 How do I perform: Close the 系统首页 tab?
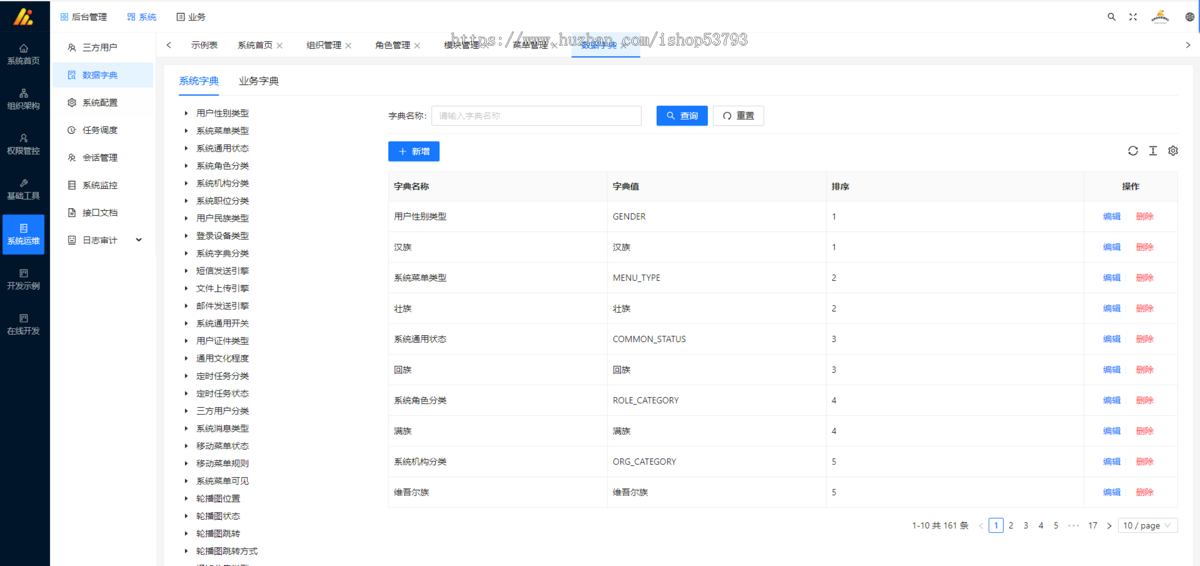pos(279,46)
